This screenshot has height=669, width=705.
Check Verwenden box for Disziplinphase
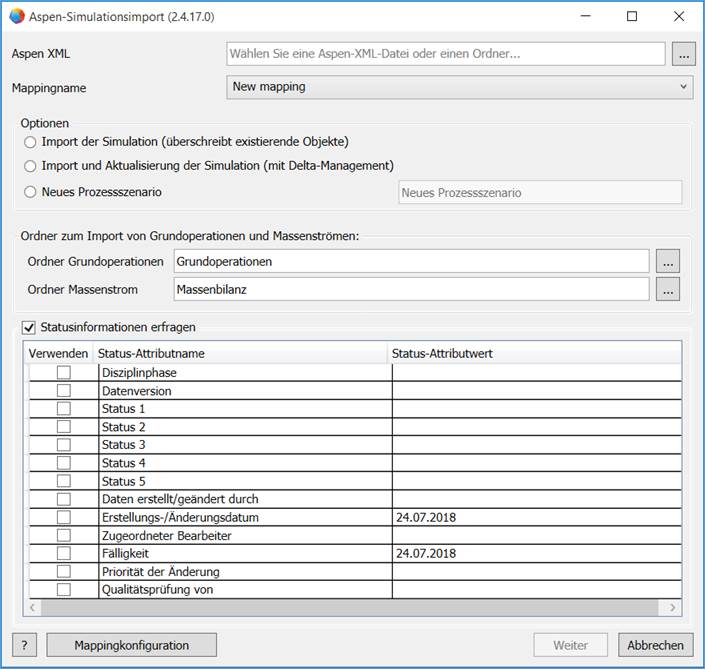tap(64, 372)
